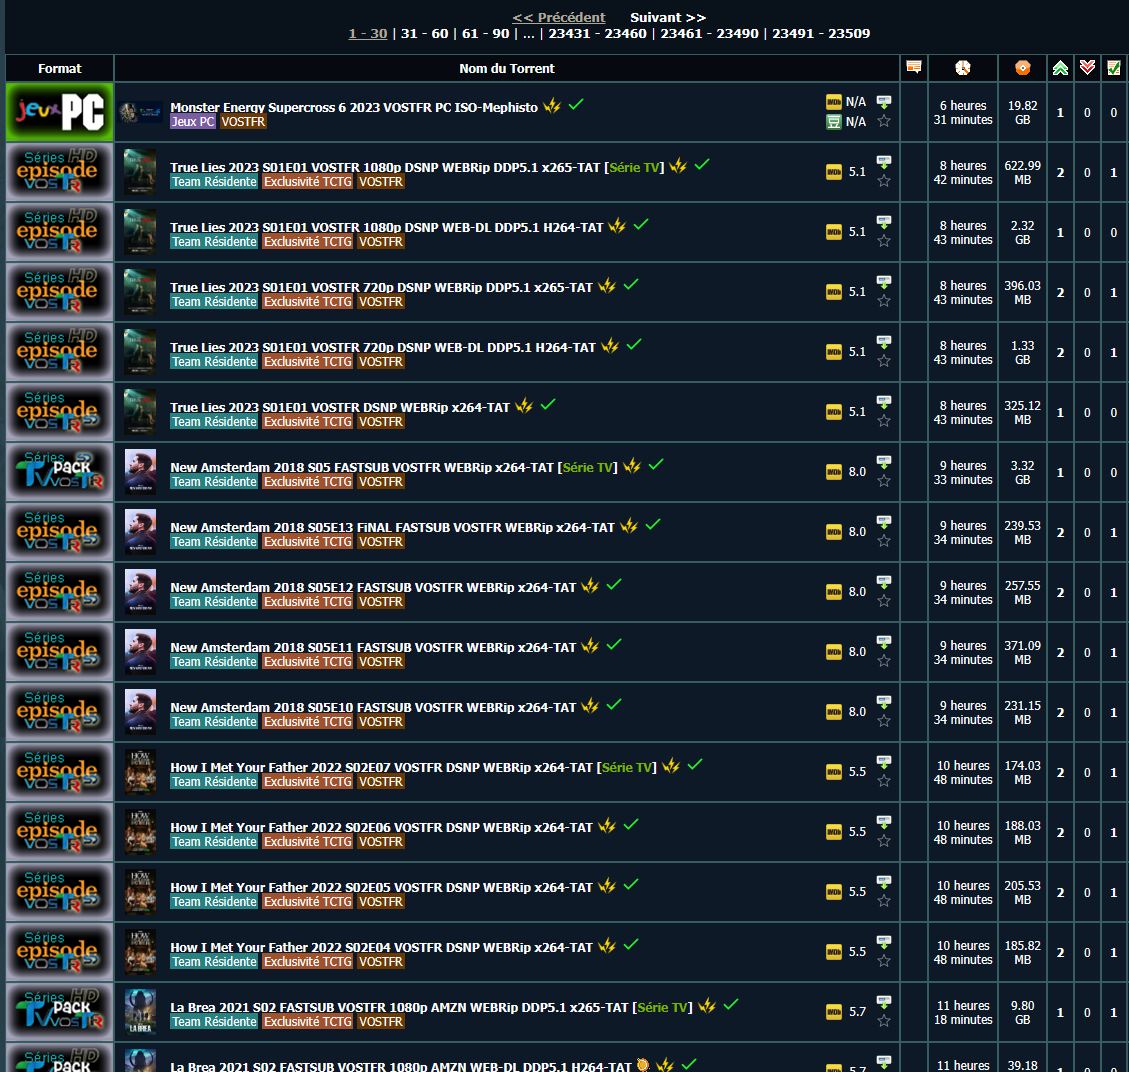This screenshot has width=1129, height=1072.
Task: Click the IMDb icon on New Amsterdam S05E13 row
Action: pos(834,532)
